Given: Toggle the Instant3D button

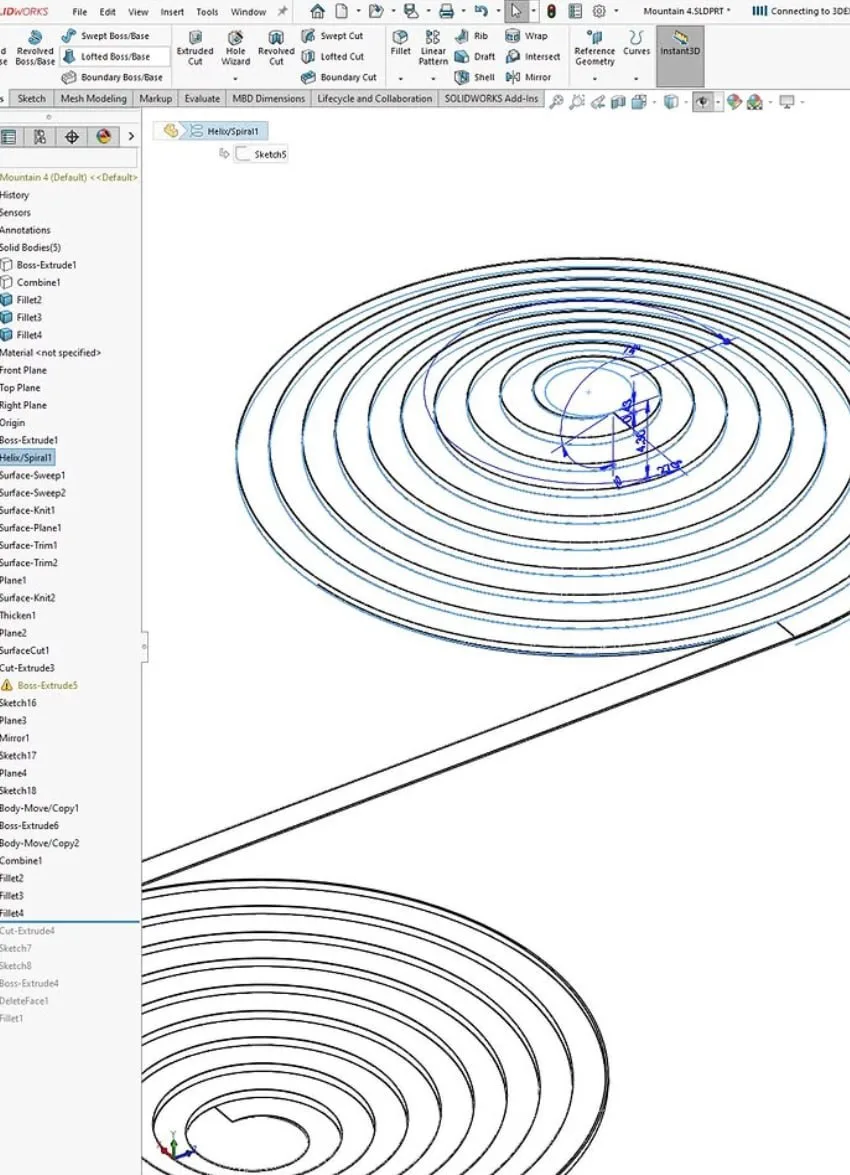Looking at the screenshot, I should (x=680, y=55).
